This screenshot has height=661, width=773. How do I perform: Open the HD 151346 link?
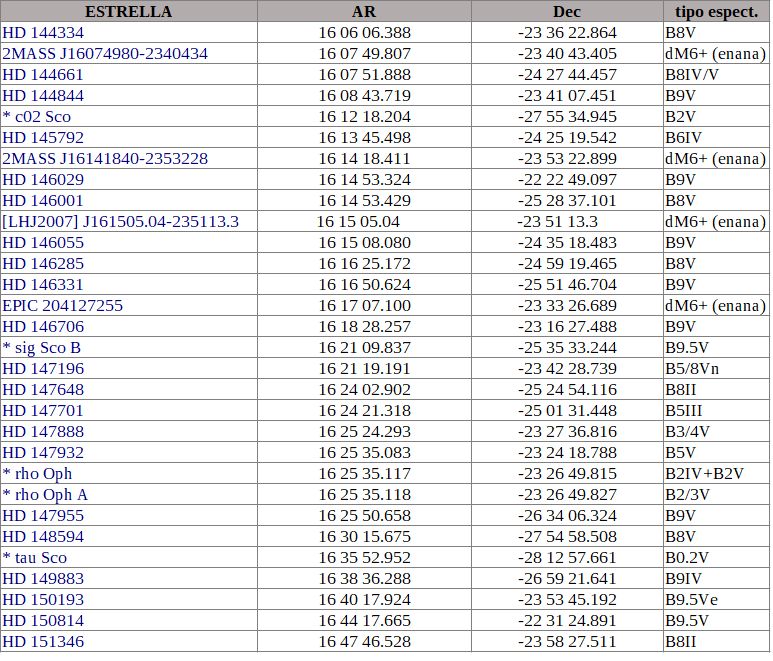pyautogui.click(x=43, y=641)
